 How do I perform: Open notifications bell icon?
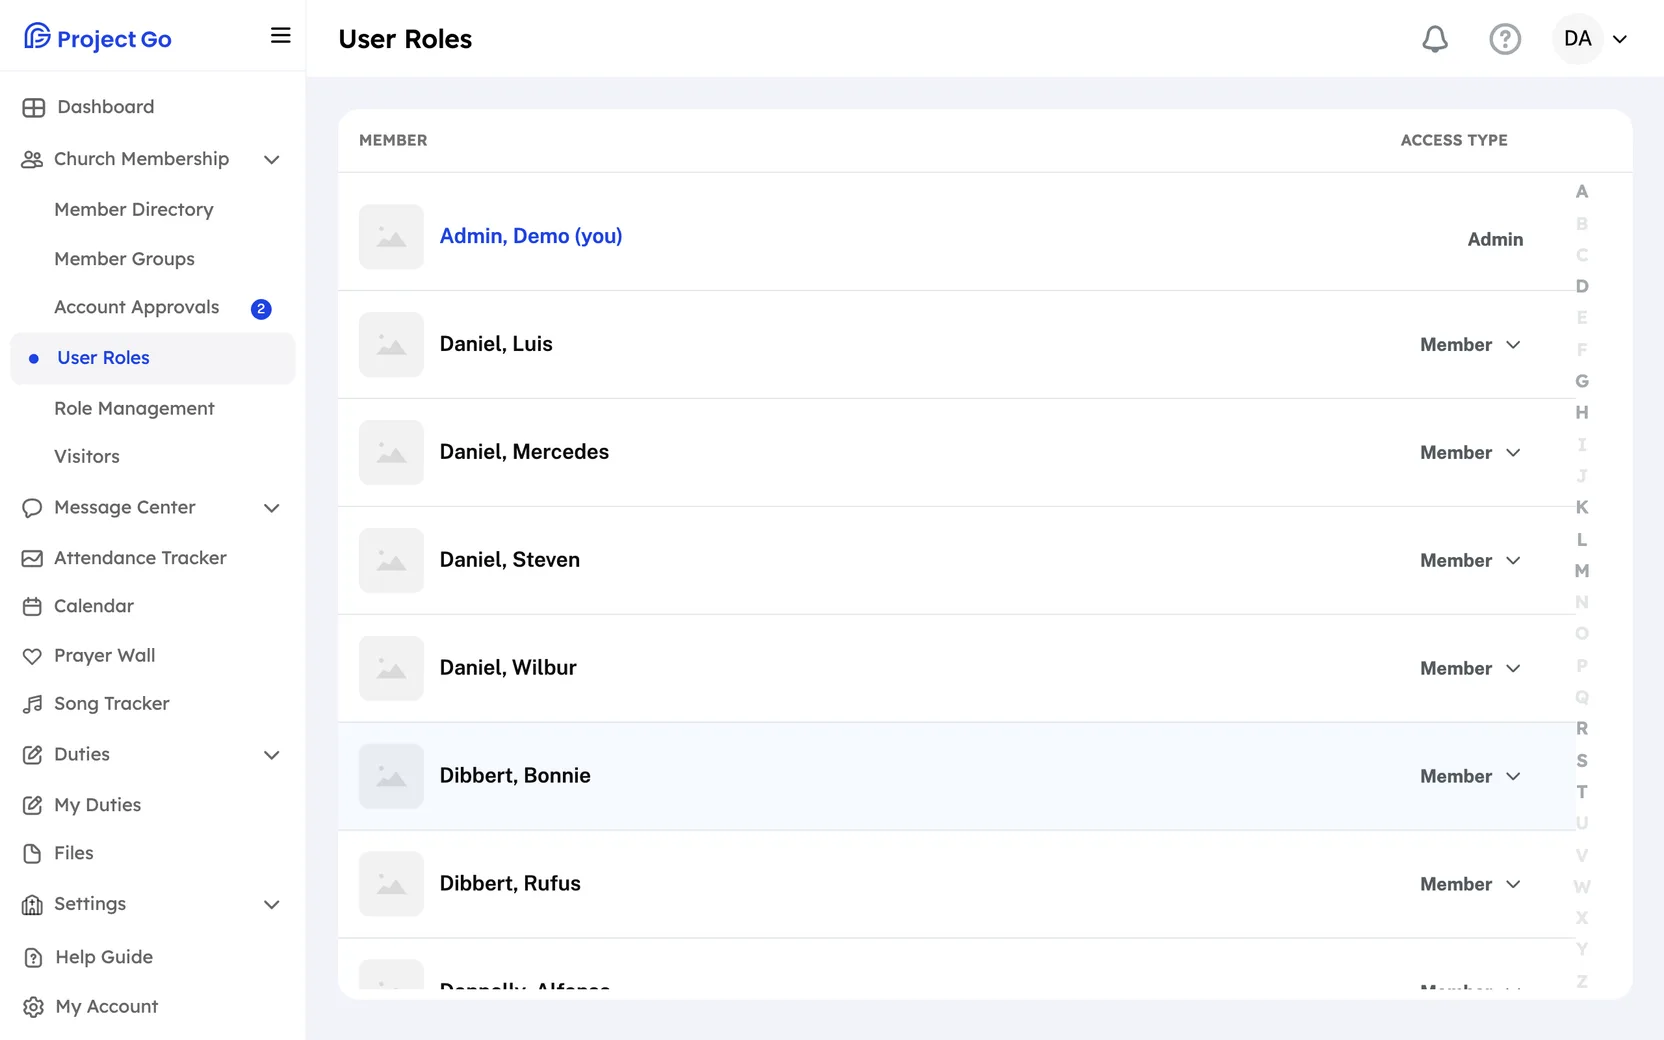(x=1435, y=39)
